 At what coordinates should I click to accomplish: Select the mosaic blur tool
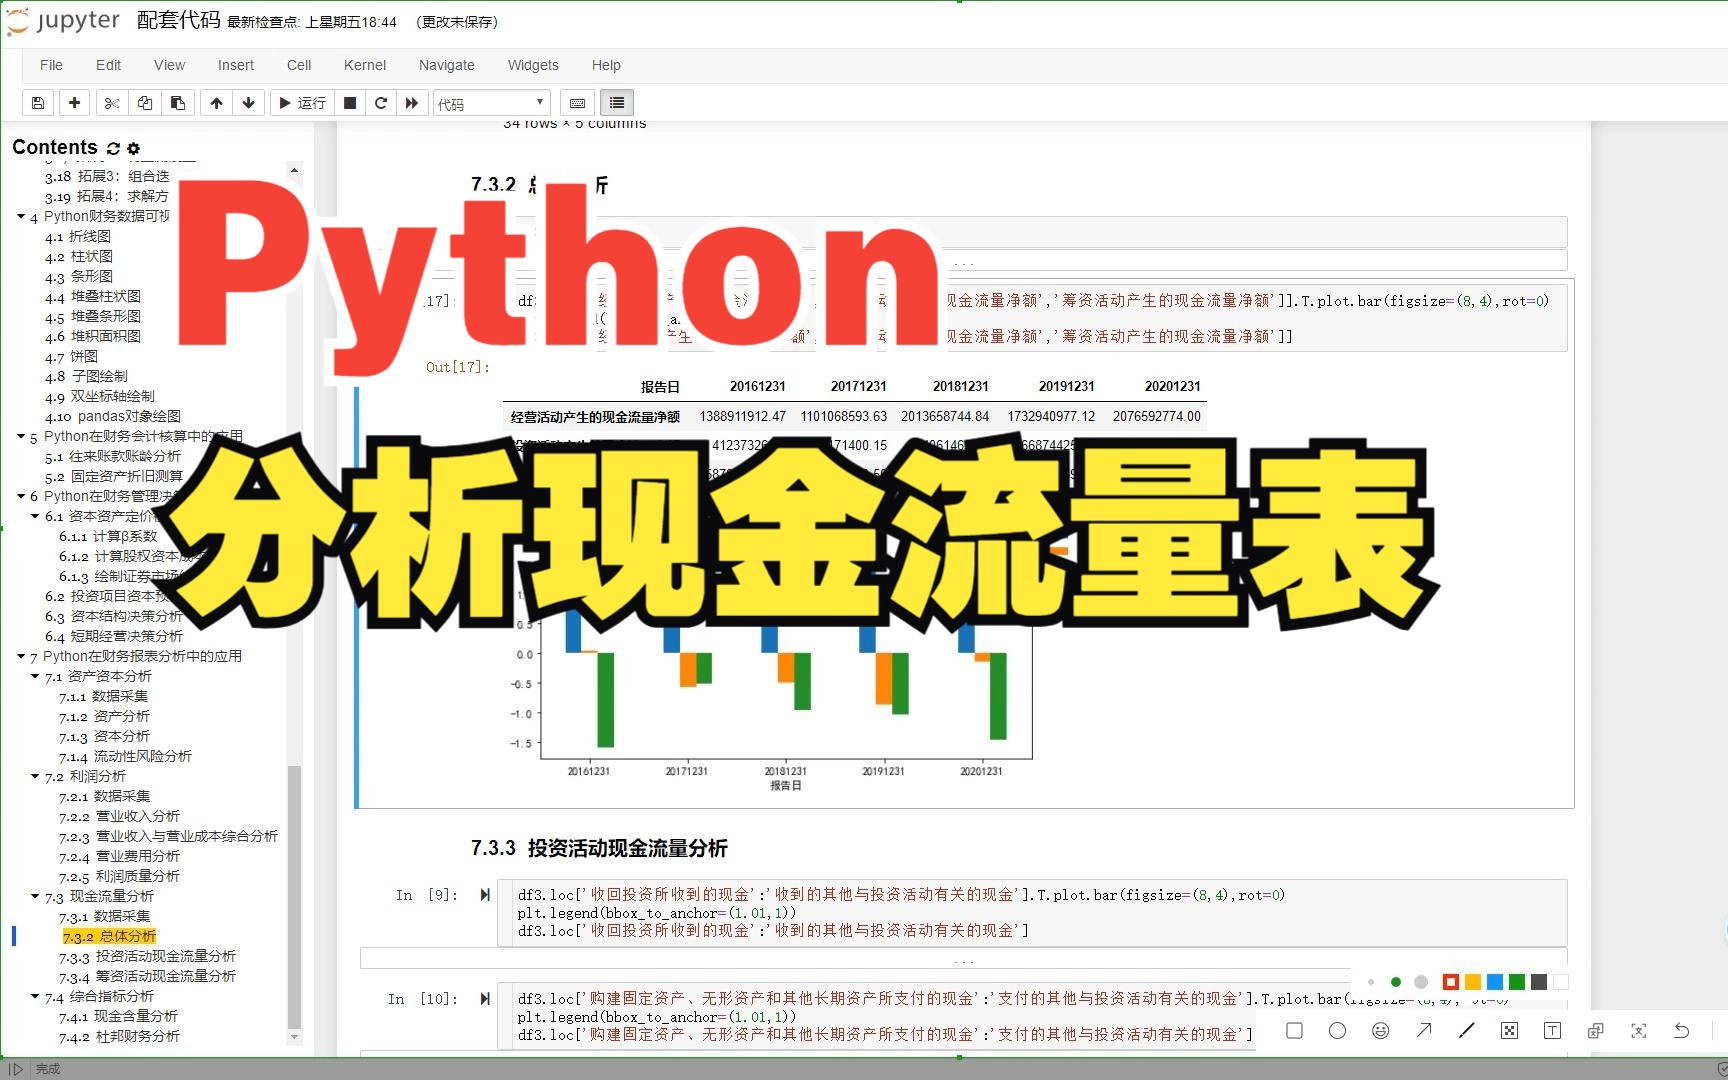click(x=1510, y=1030)
